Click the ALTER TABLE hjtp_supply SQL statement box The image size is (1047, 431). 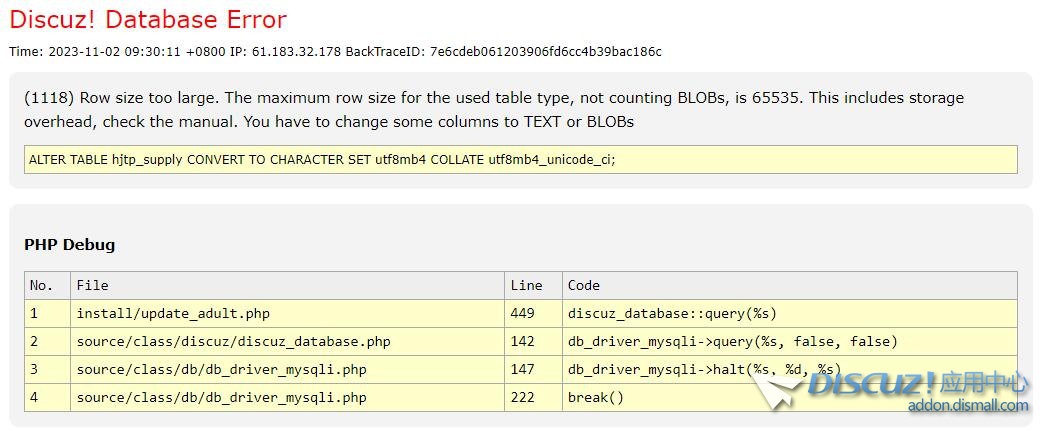click(x=520, y=160)
